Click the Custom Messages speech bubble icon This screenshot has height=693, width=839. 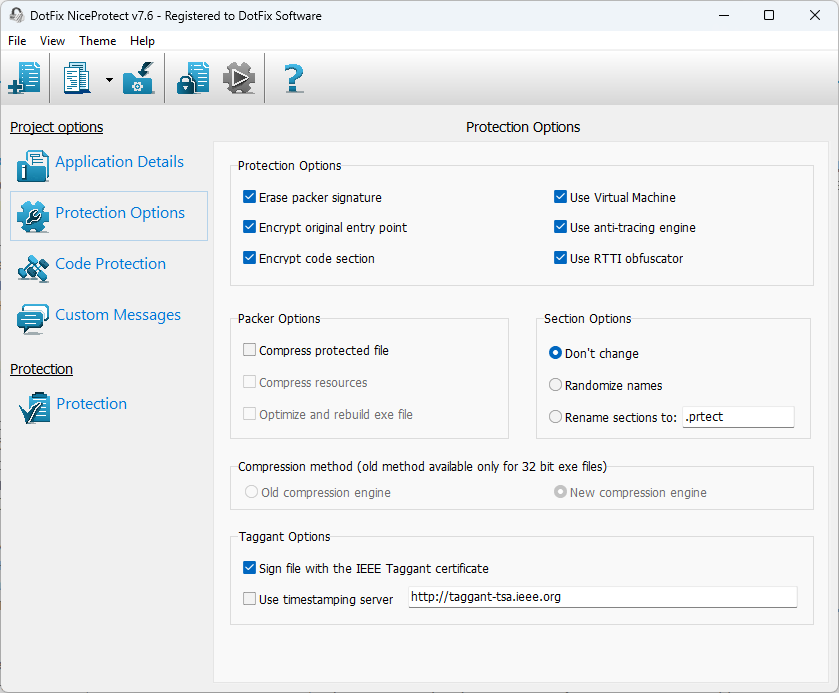point(33,318)
